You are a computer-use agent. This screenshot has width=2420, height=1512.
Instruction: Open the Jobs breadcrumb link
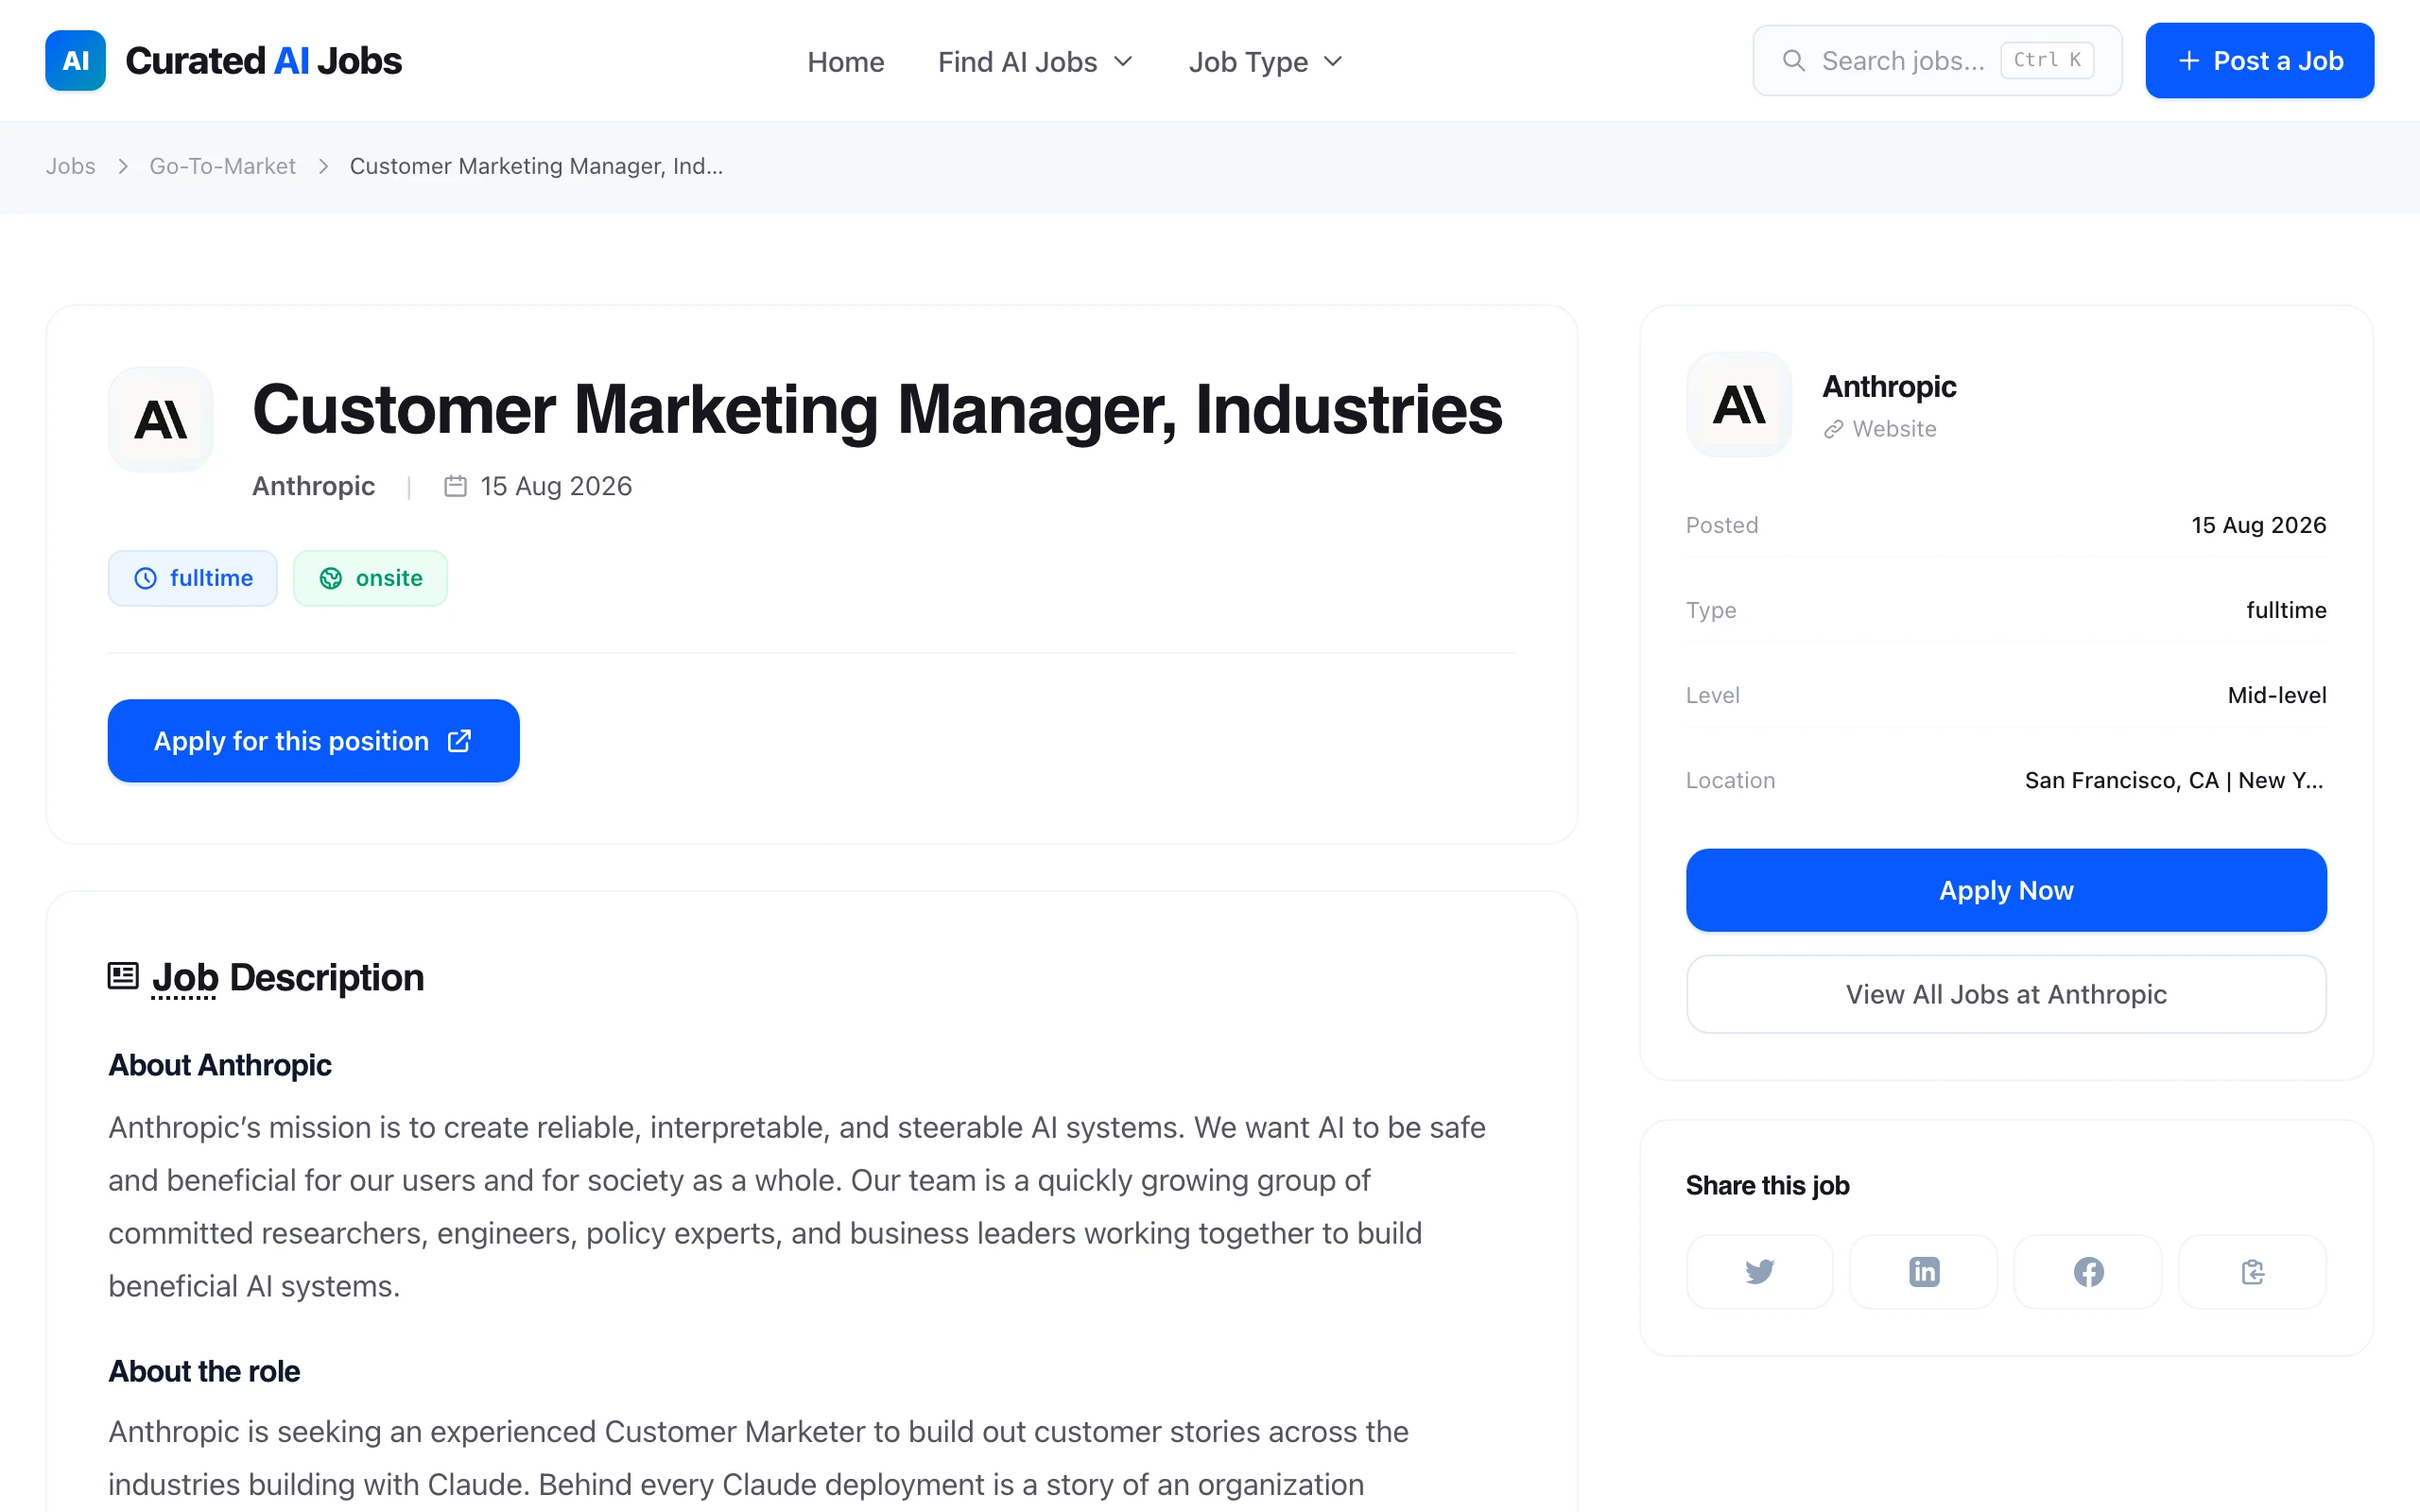pos(70,166)
